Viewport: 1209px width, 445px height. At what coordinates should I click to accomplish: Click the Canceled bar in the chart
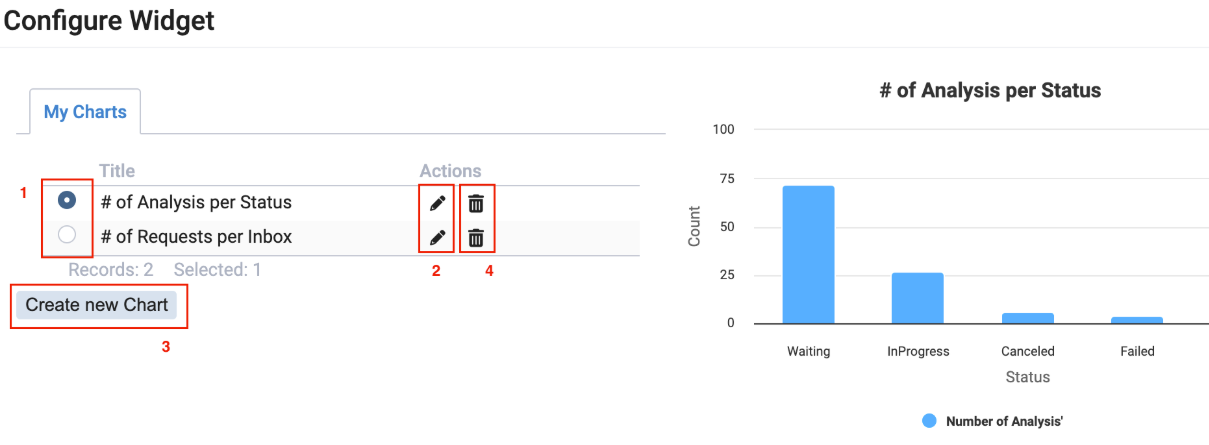pyautogui.click(x=1028, y=318)
